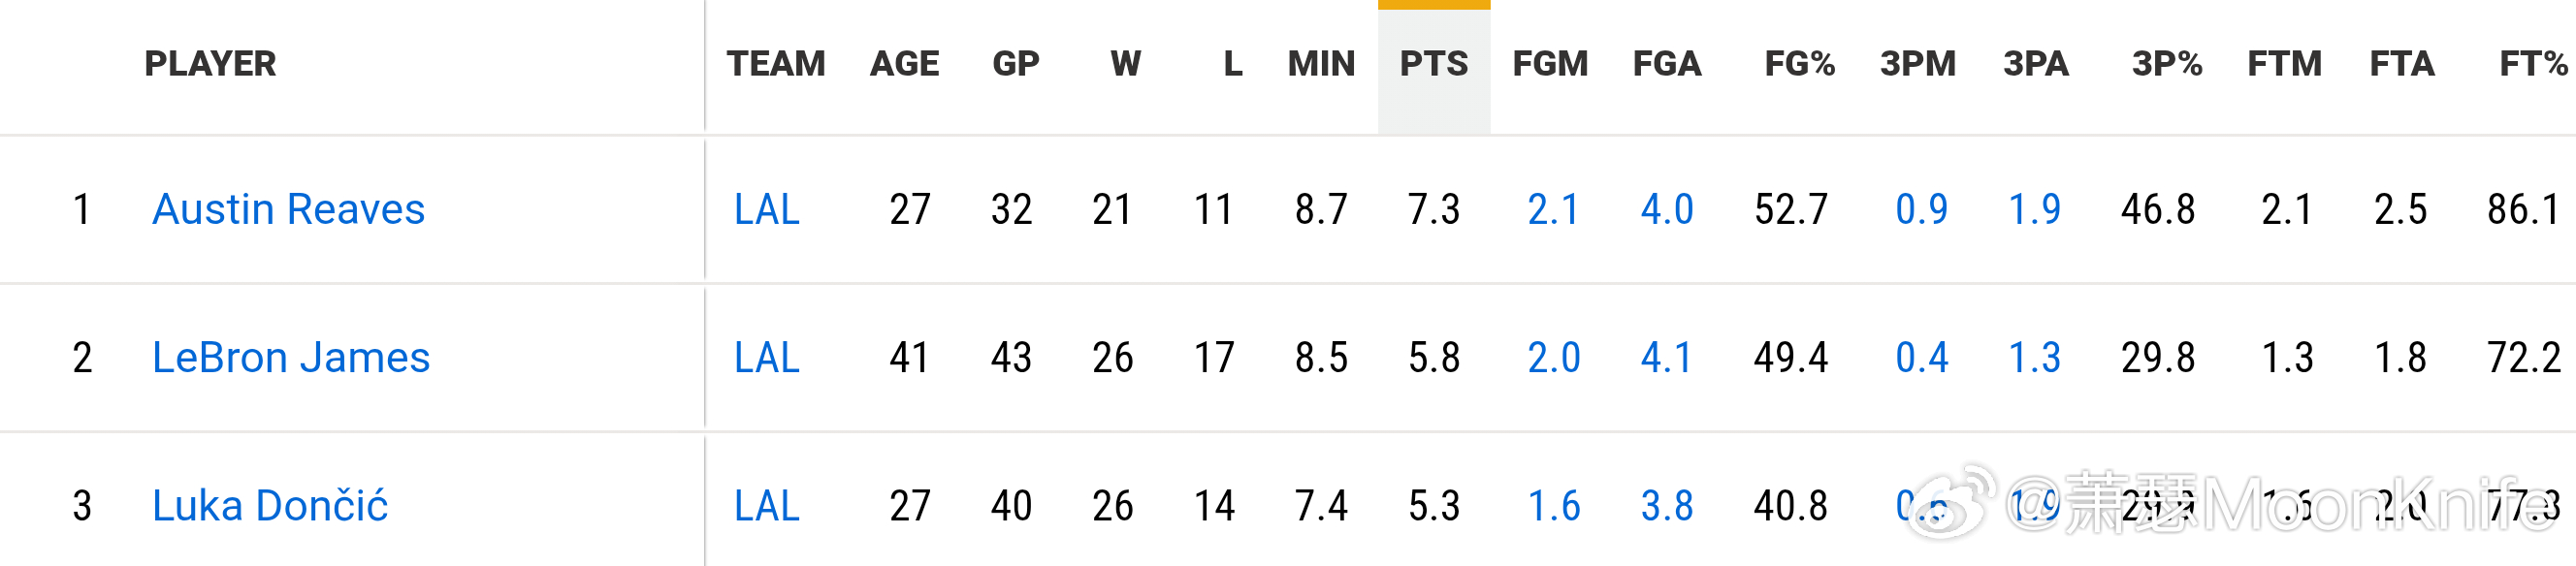
Task: Open LeBron James FGA value 4.1
Action: (x=1667, y=357)
